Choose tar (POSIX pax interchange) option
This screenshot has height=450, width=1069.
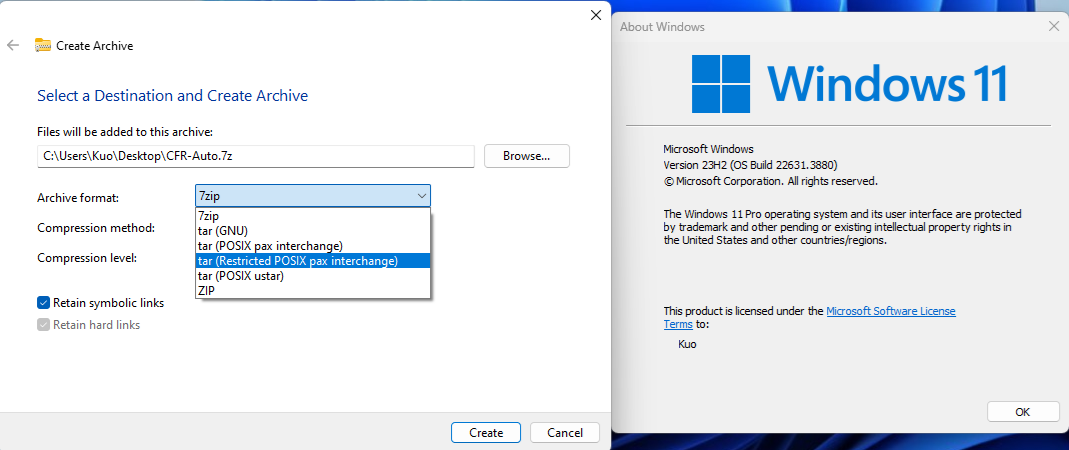[x=313, y=245]
